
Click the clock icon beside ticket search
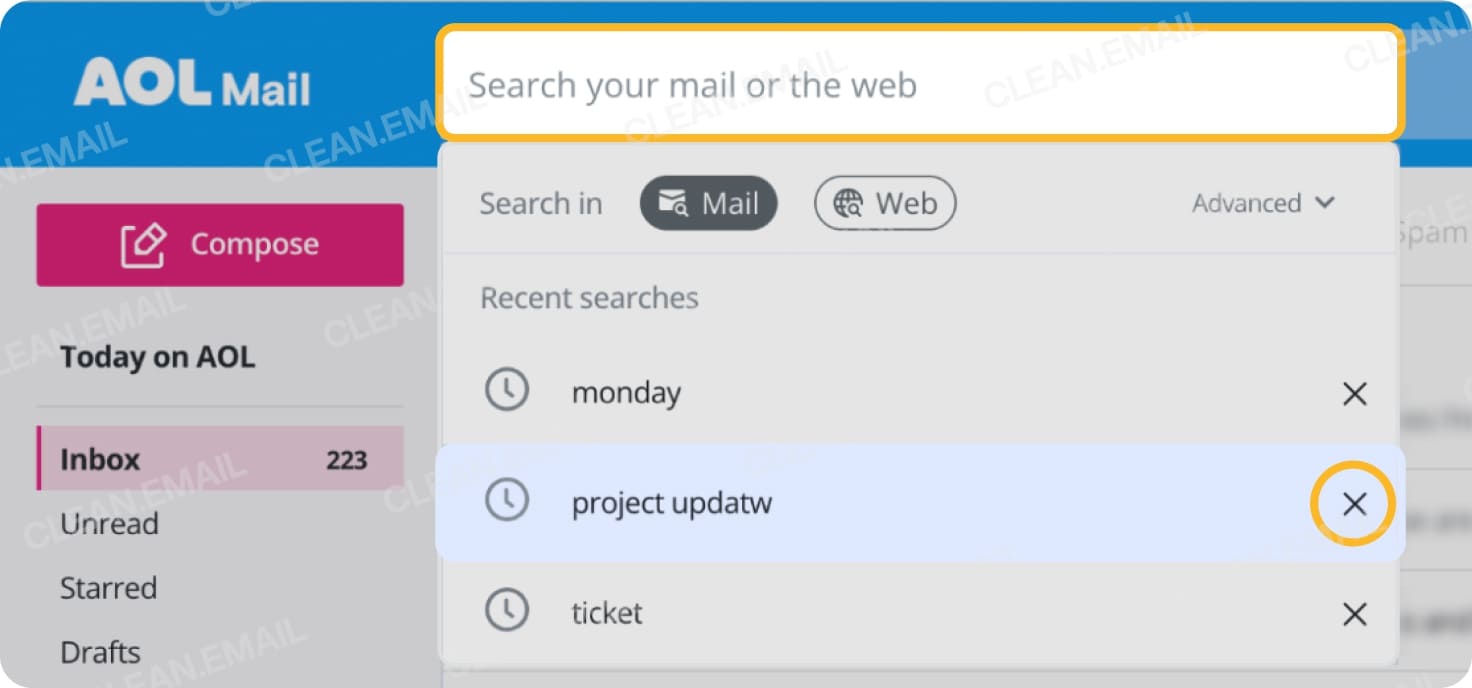point(507,610)
